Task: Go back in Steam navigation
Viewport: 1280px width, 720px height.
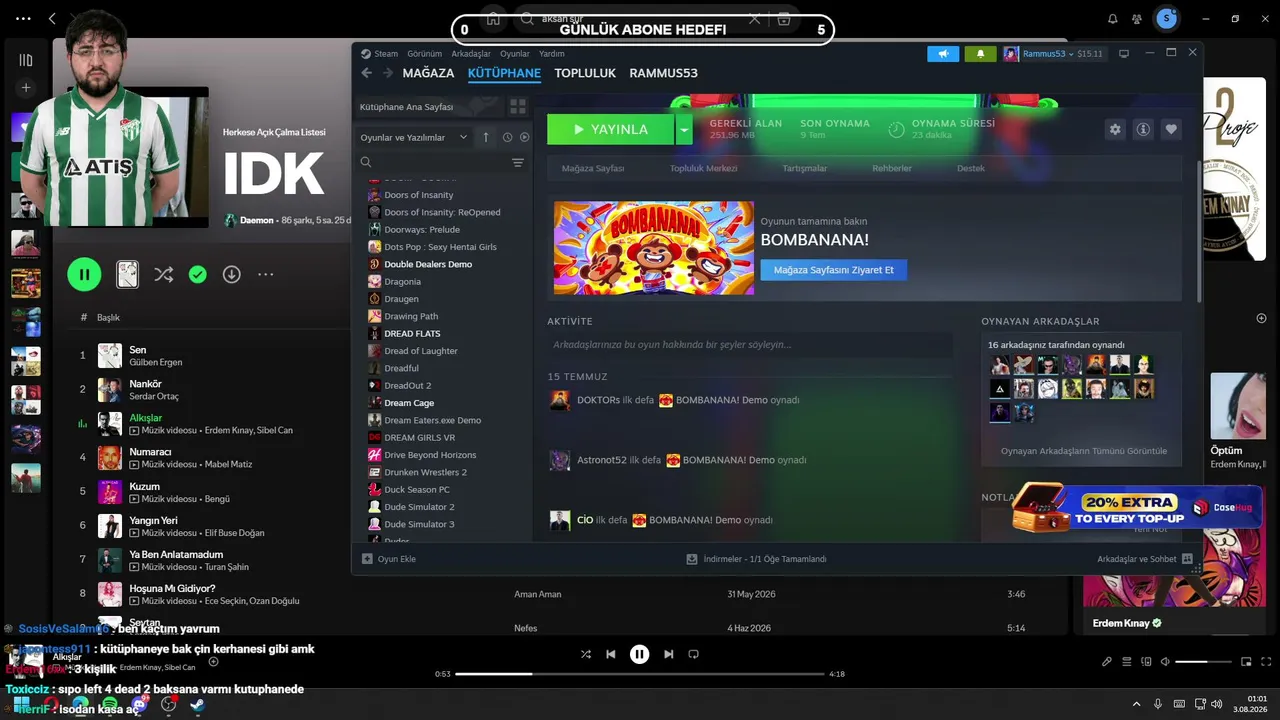Action: pyautogui.click(x=366, y=73)
